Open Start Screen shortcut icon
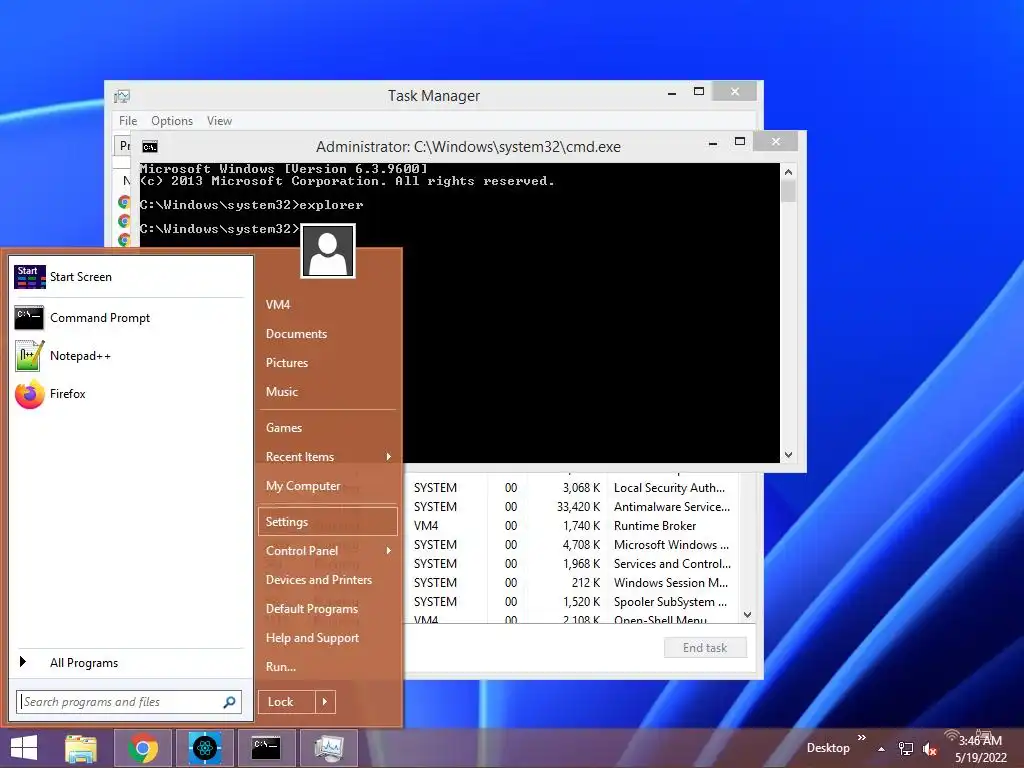Screen dimensions: 1024x768 29,277
